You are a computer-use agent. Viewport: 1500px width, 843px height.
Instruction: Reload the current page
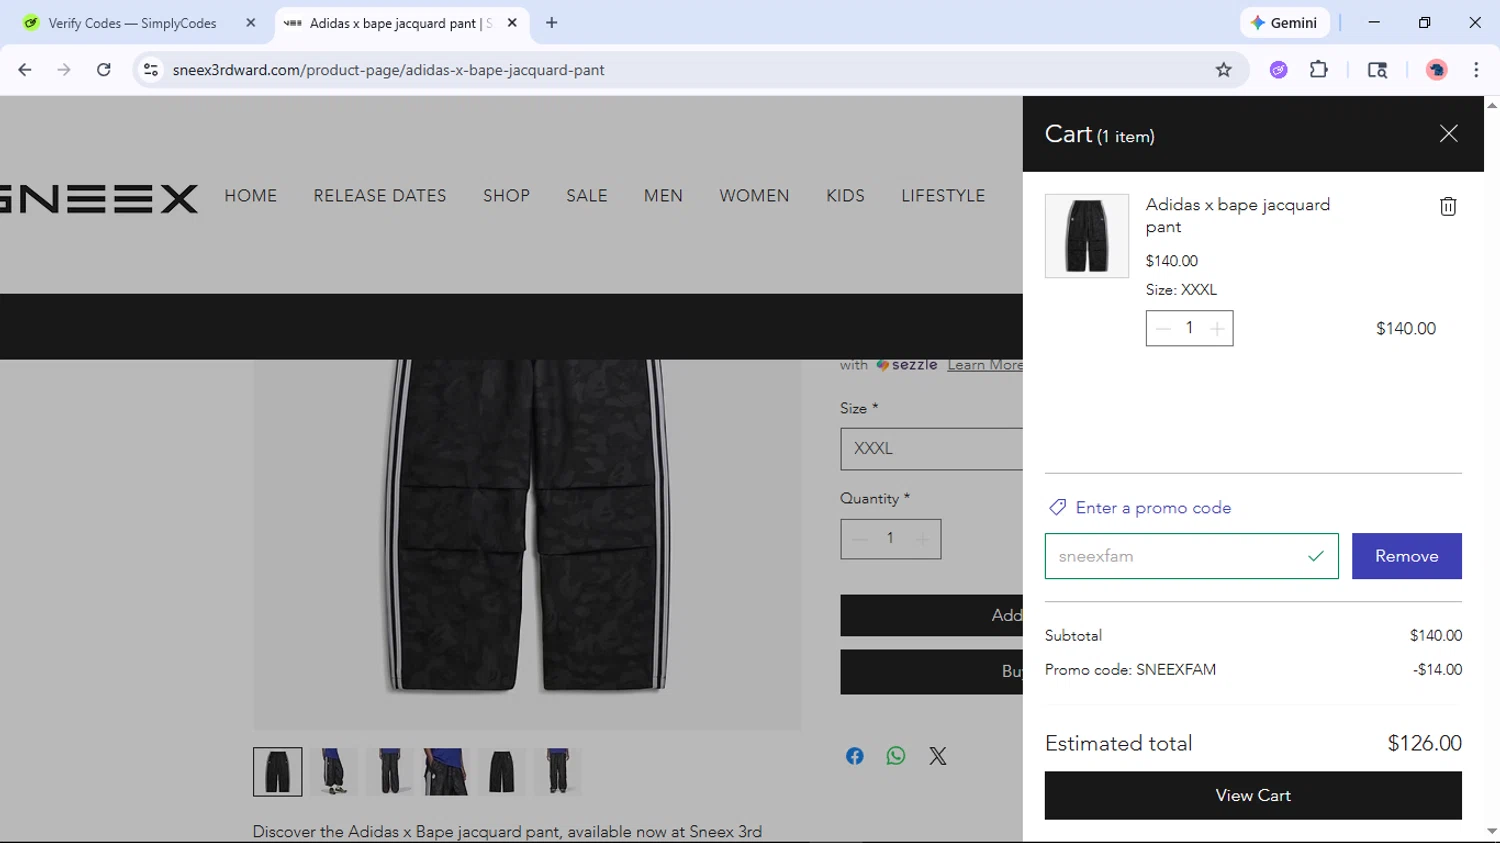click(x=104, y=70)
